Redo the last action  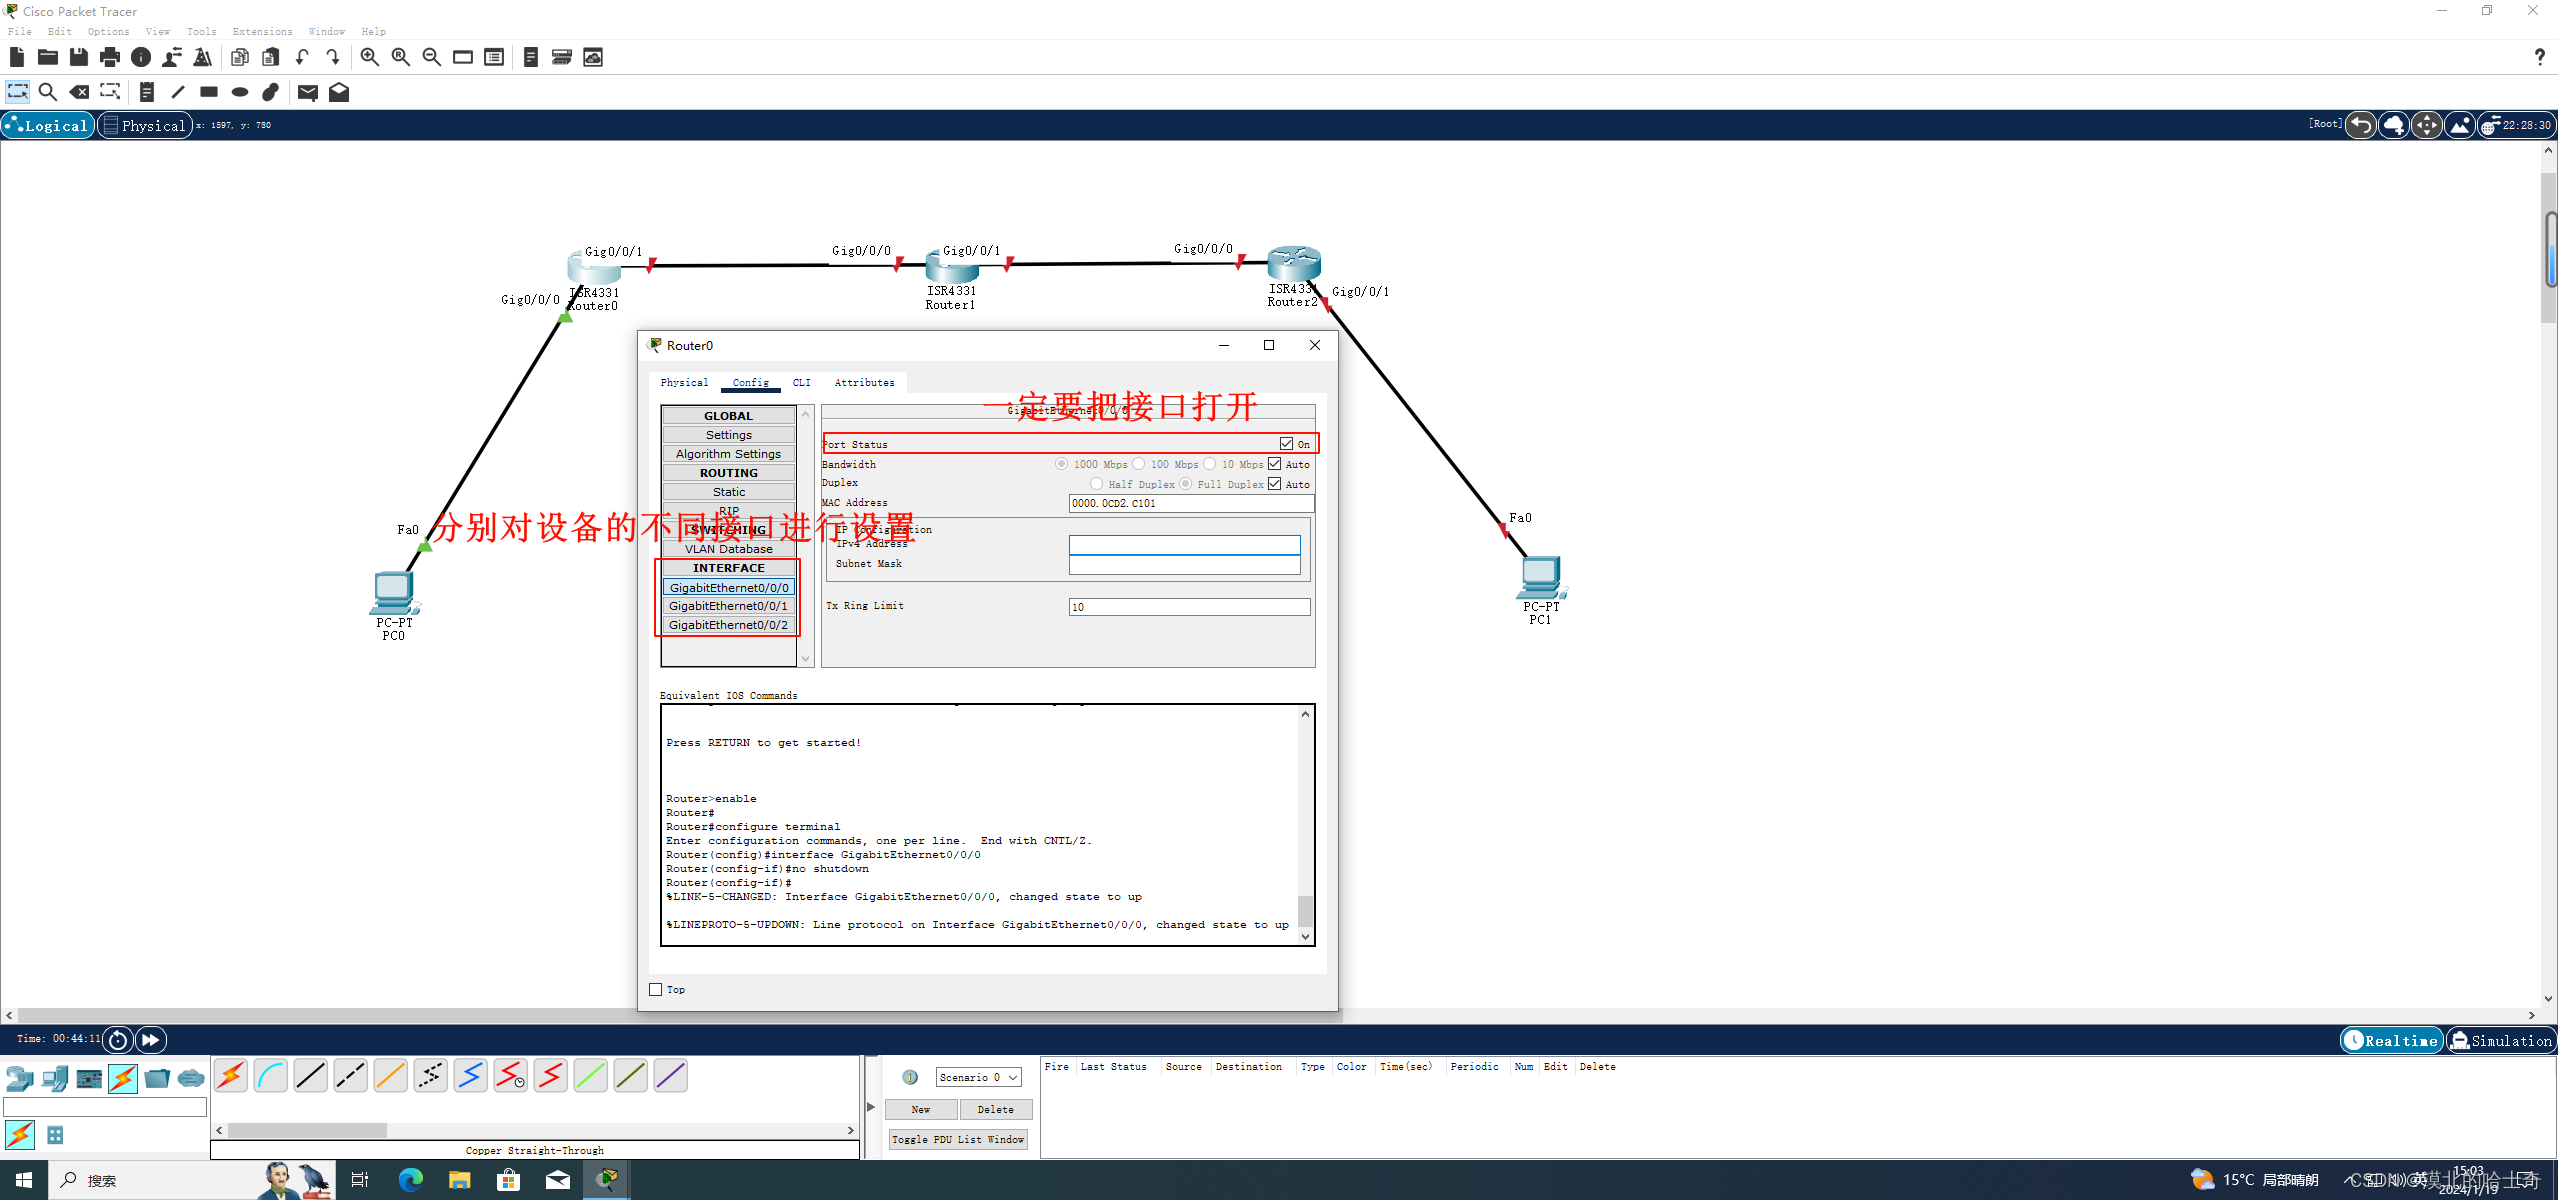333,57
